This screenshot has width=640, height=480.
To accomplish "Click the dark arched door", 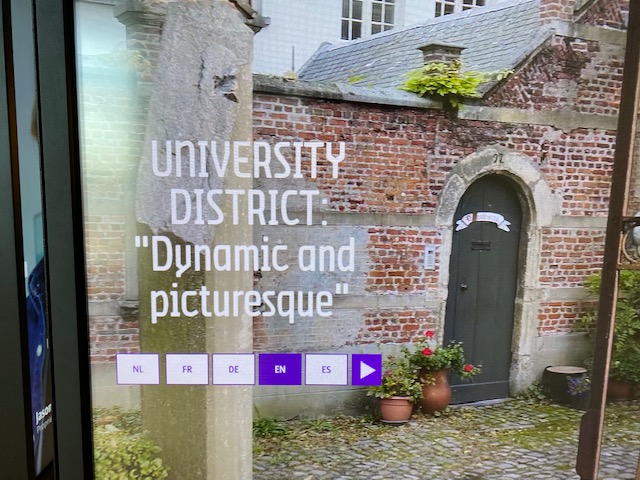I will (482, 300).
